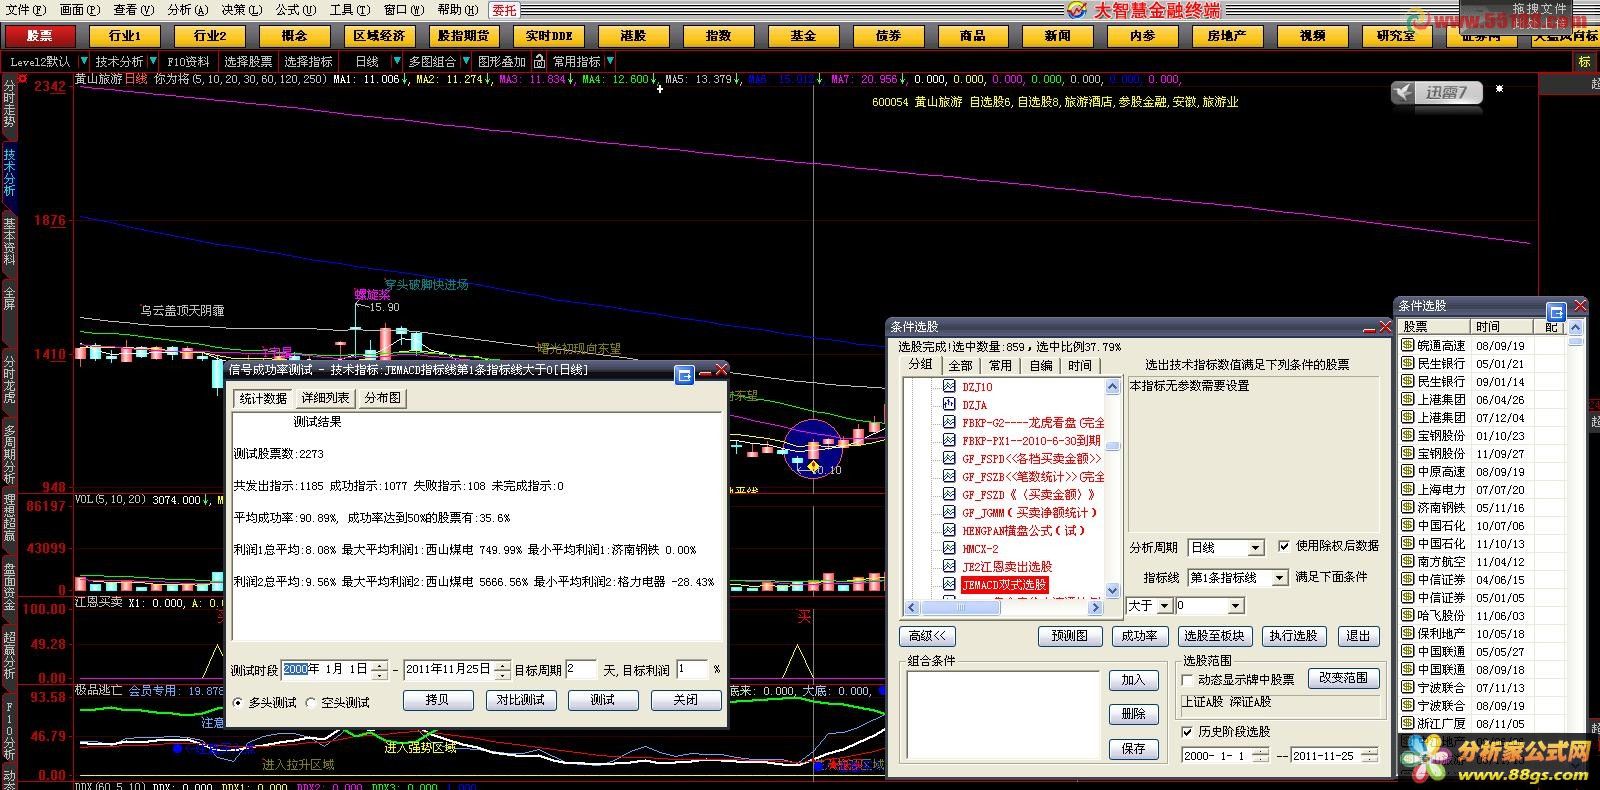Click the DZJA indicator icon in tree
The image size is (1600, 790).
tap(950, 404)
